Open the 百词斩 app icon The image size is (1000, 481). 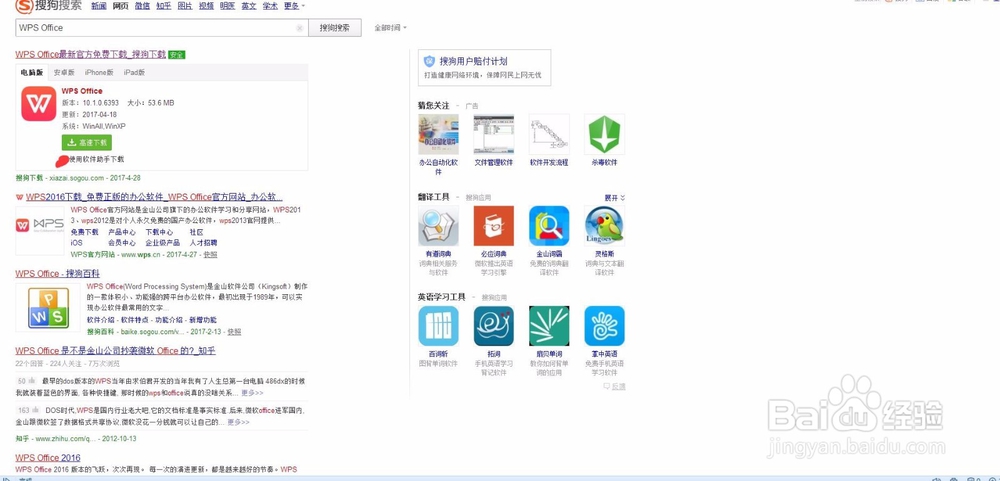[x=438, y=326]
